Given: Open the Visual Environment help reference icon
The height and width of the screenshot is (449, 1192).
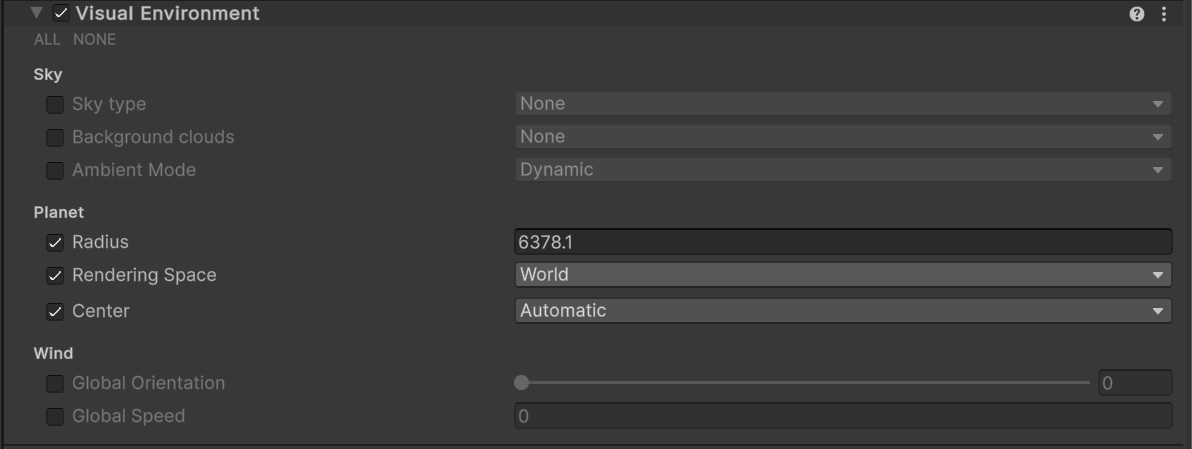Looking at the screenshot, I should pyautogui.click(x=1137, y=14).
